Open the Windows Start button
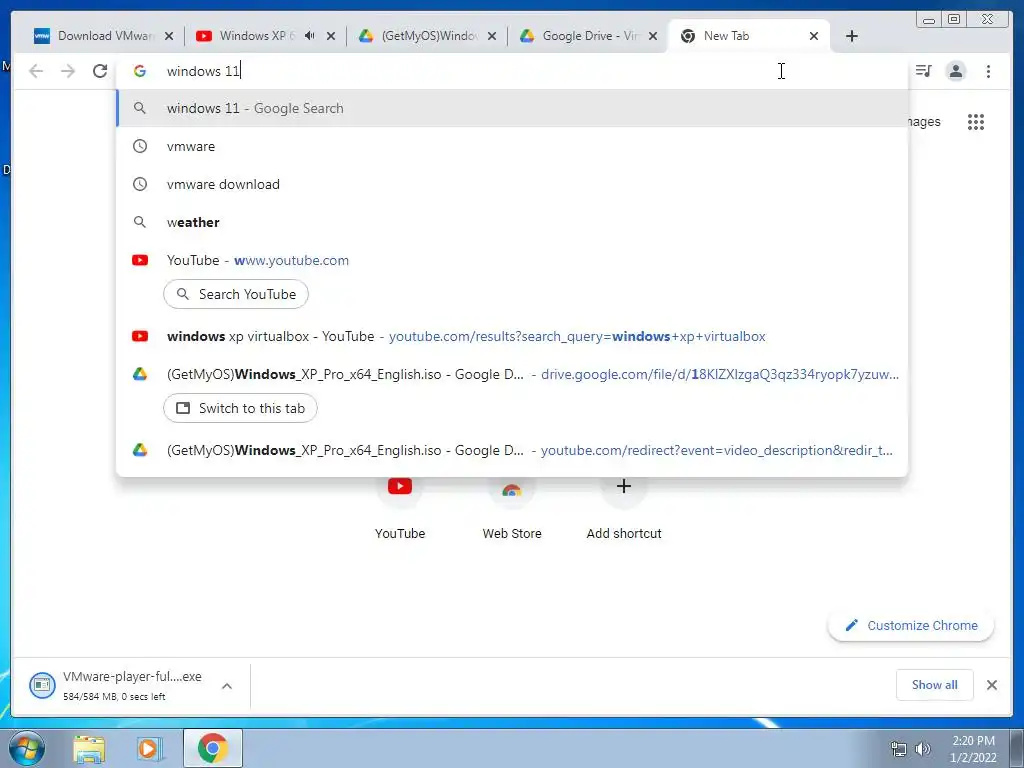Viewport: 1024px width, 768px height. (26, 748)
